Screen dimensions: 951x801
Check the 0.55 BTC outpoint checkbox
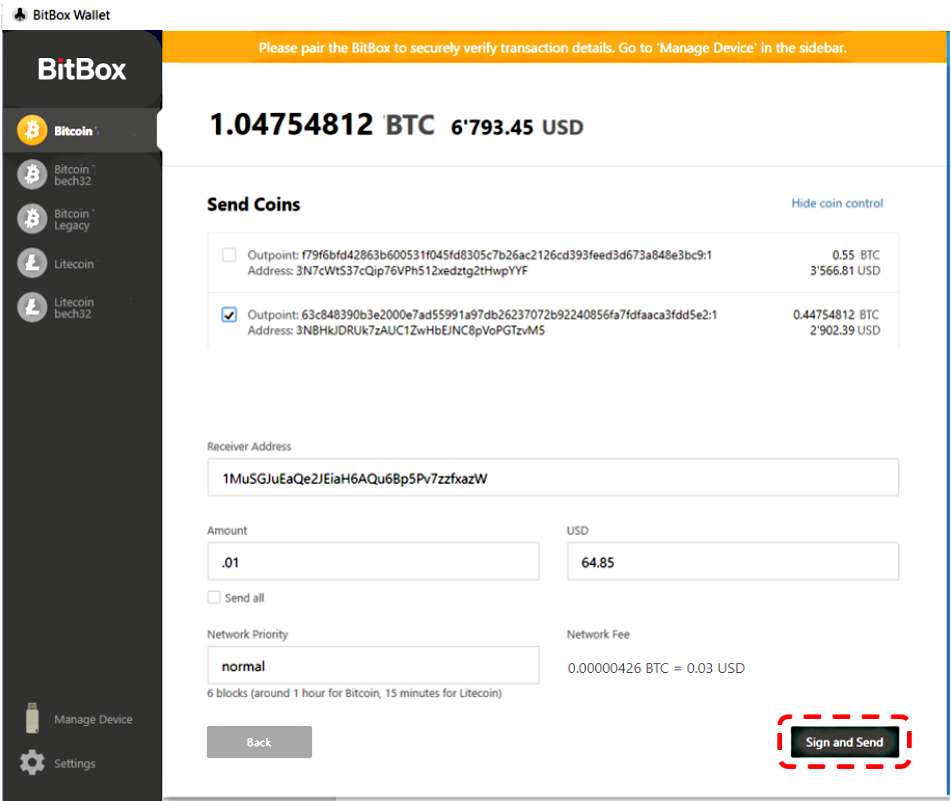(229, 255)
